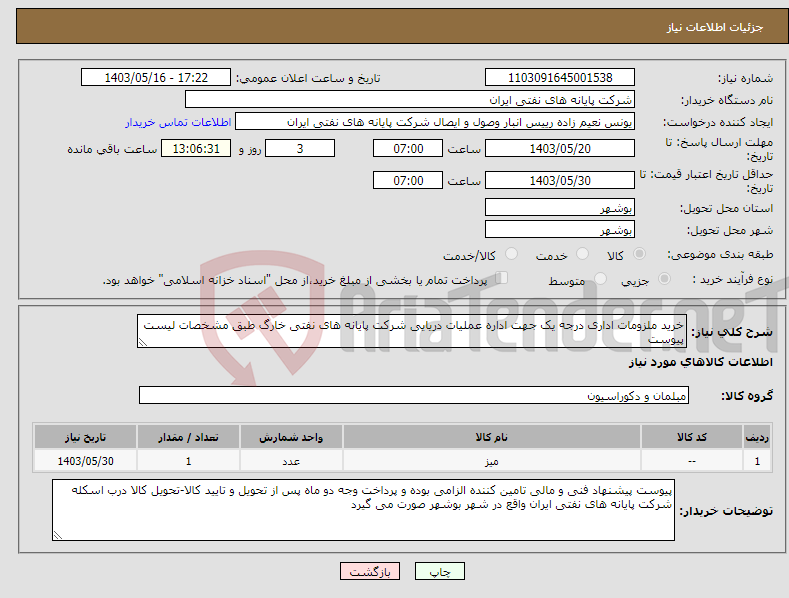789x598 pixels.
Task: Open the اطلاعات تماس خریدار link
Action: pos(178,122)
